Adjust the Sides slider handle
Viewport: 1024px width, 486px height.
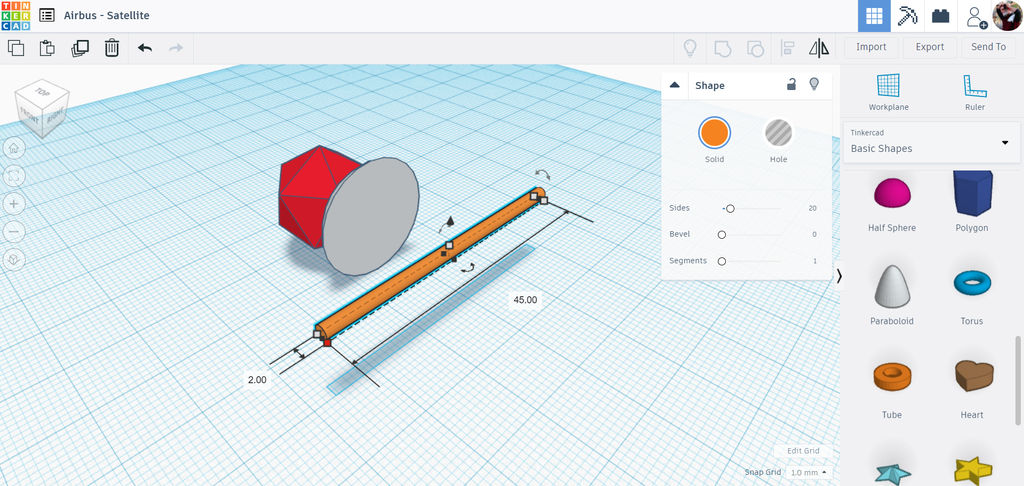coord(730,208)
